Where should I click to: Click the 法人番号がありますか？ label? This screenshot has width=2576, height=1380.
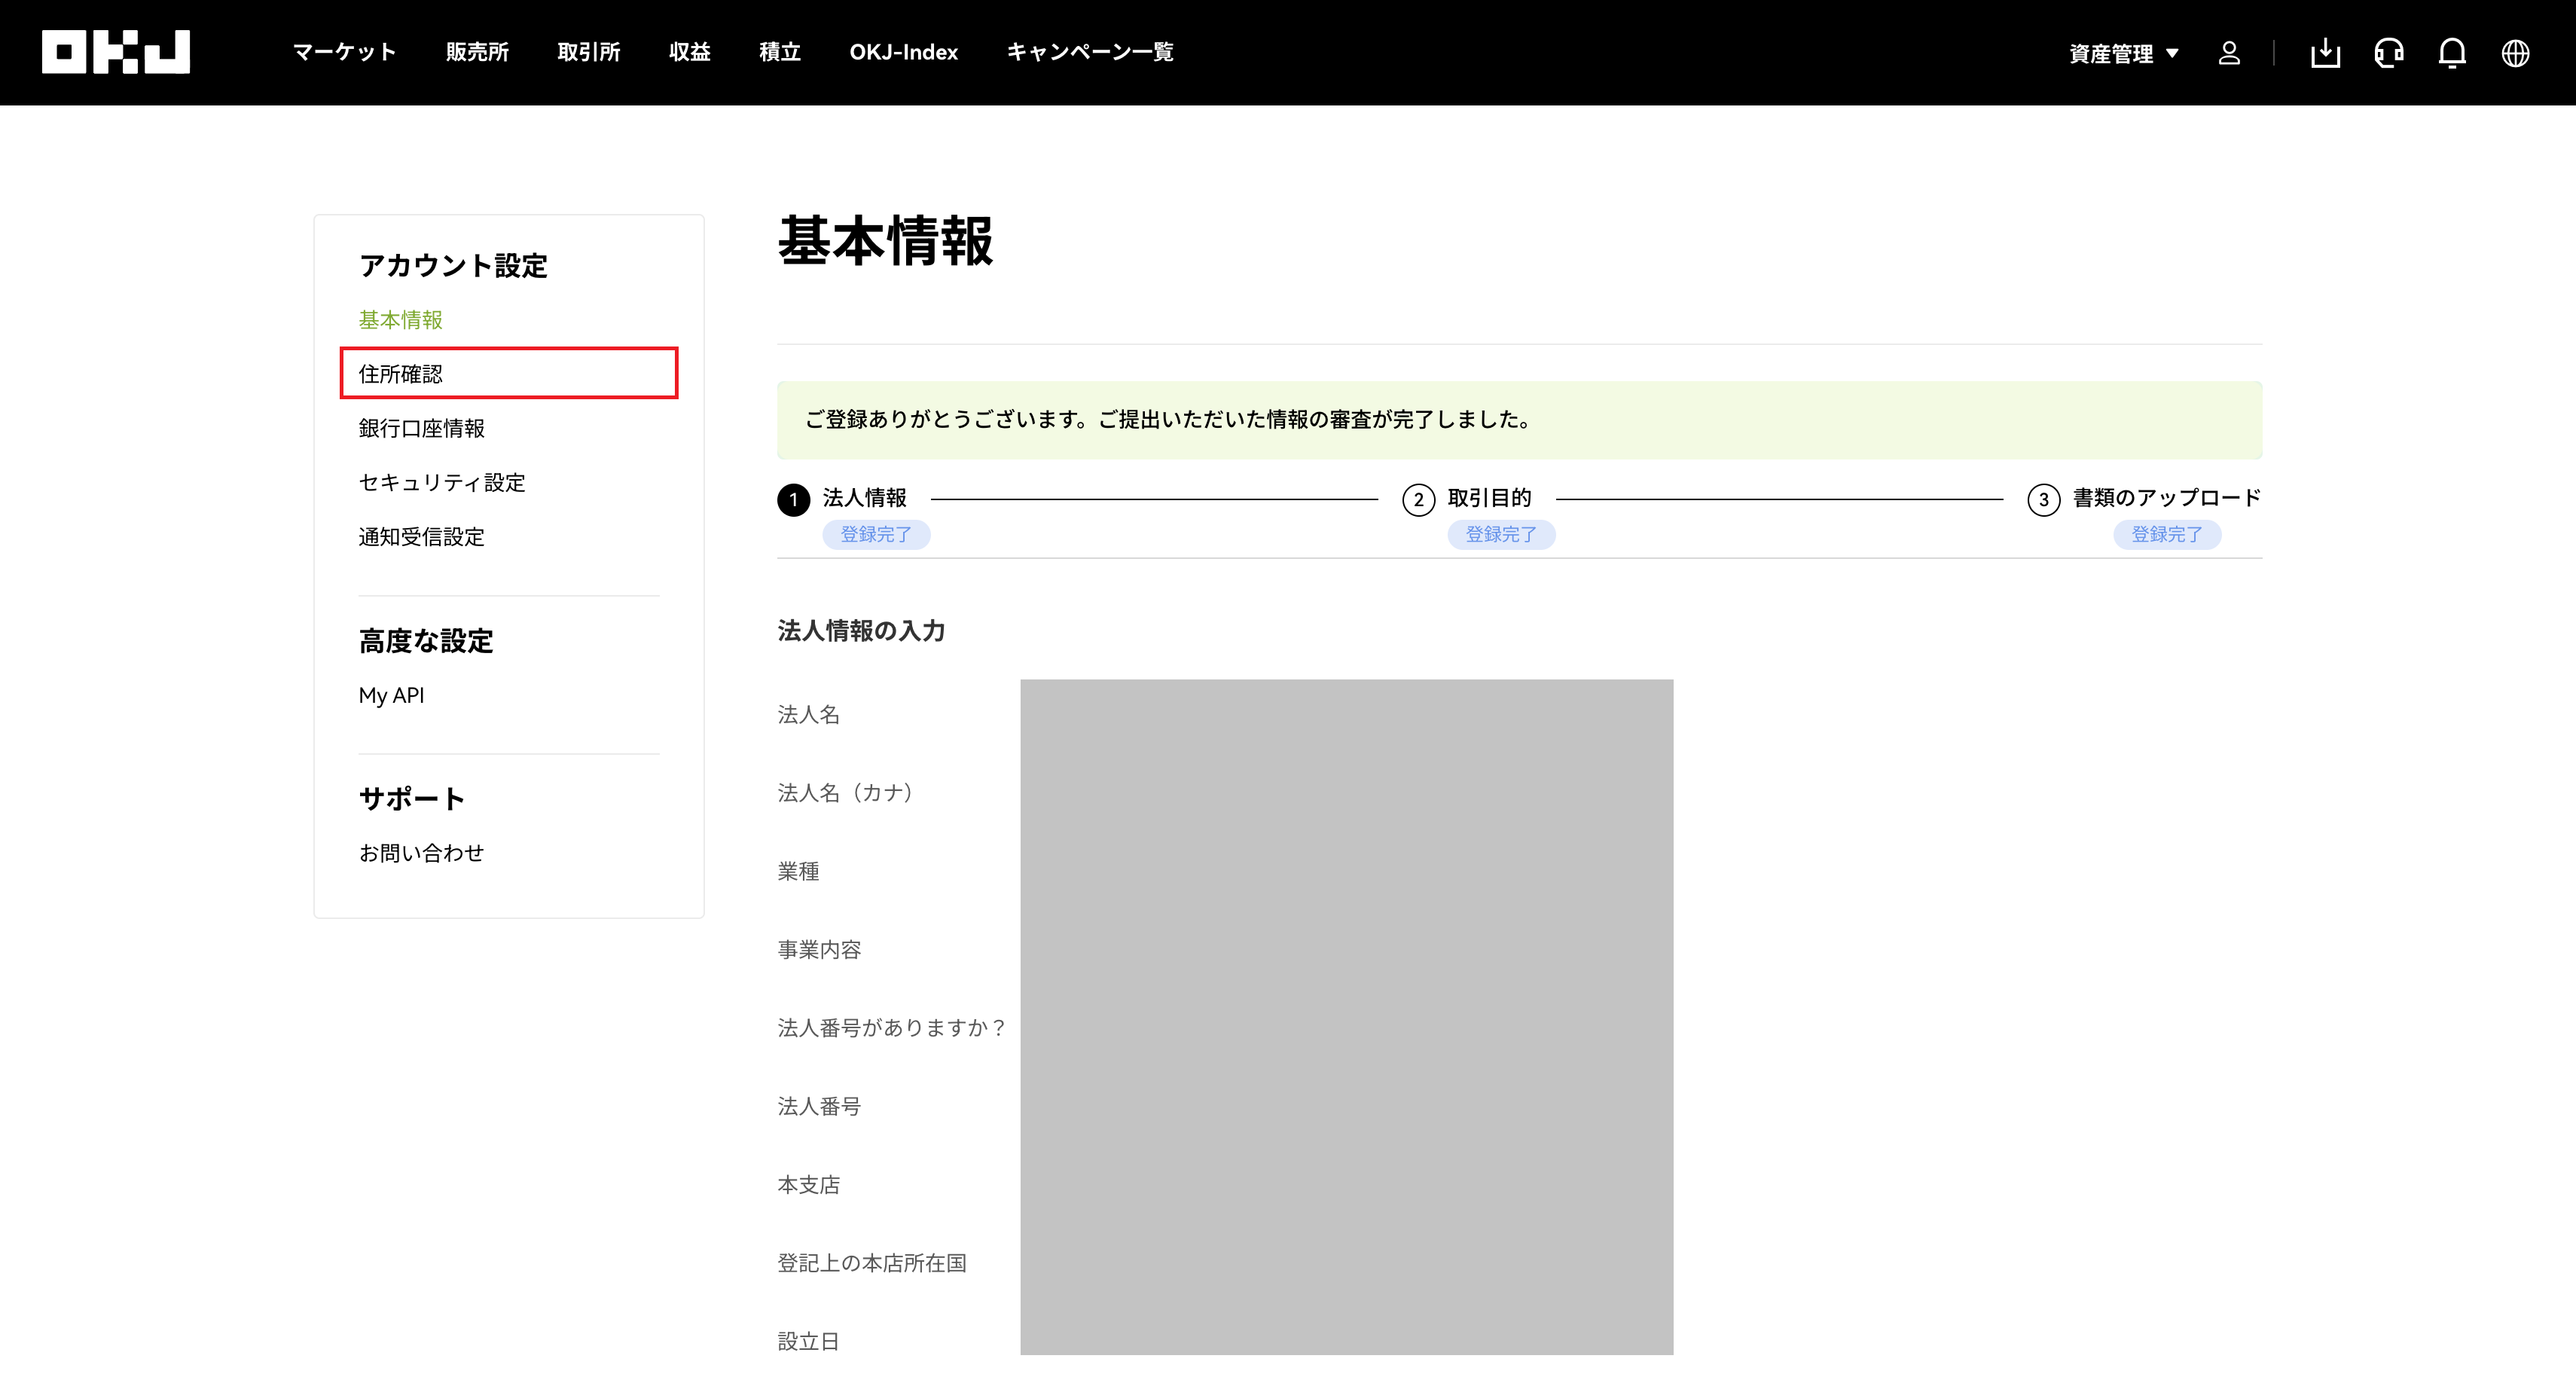(892, 1028)
